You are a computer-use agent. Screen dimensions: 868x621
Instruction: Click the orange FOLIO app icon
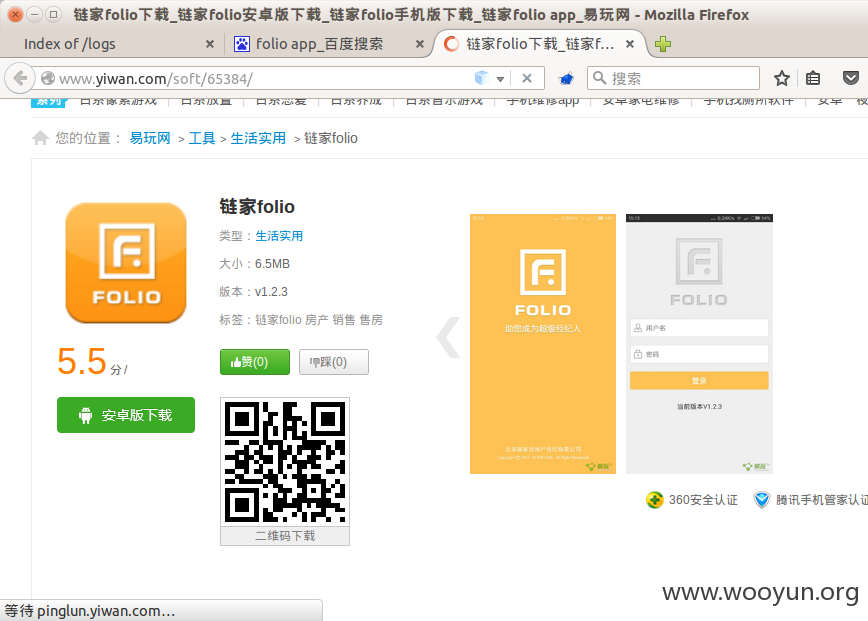(x=126, y=263)
